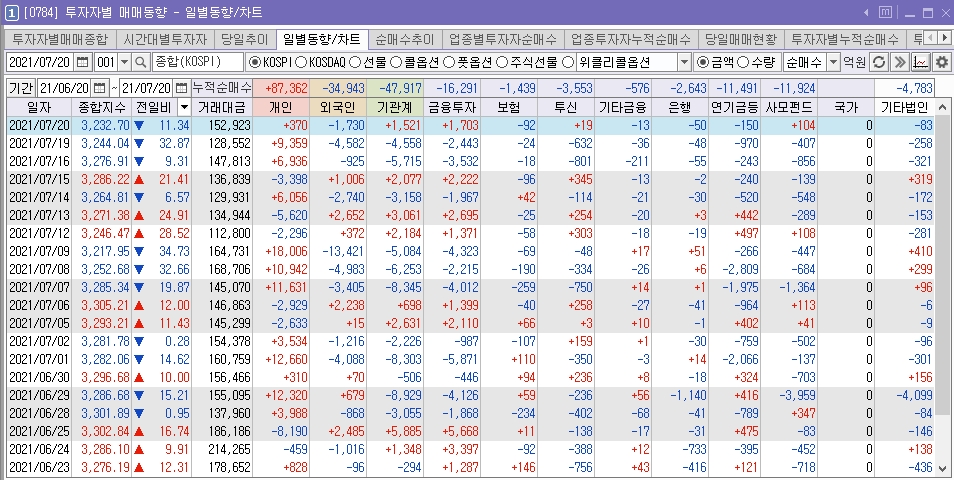Screen dimensions: 954x480
Task: Click the 기타법인 column header
Action: pyautogui.click(x=905, y=108)
